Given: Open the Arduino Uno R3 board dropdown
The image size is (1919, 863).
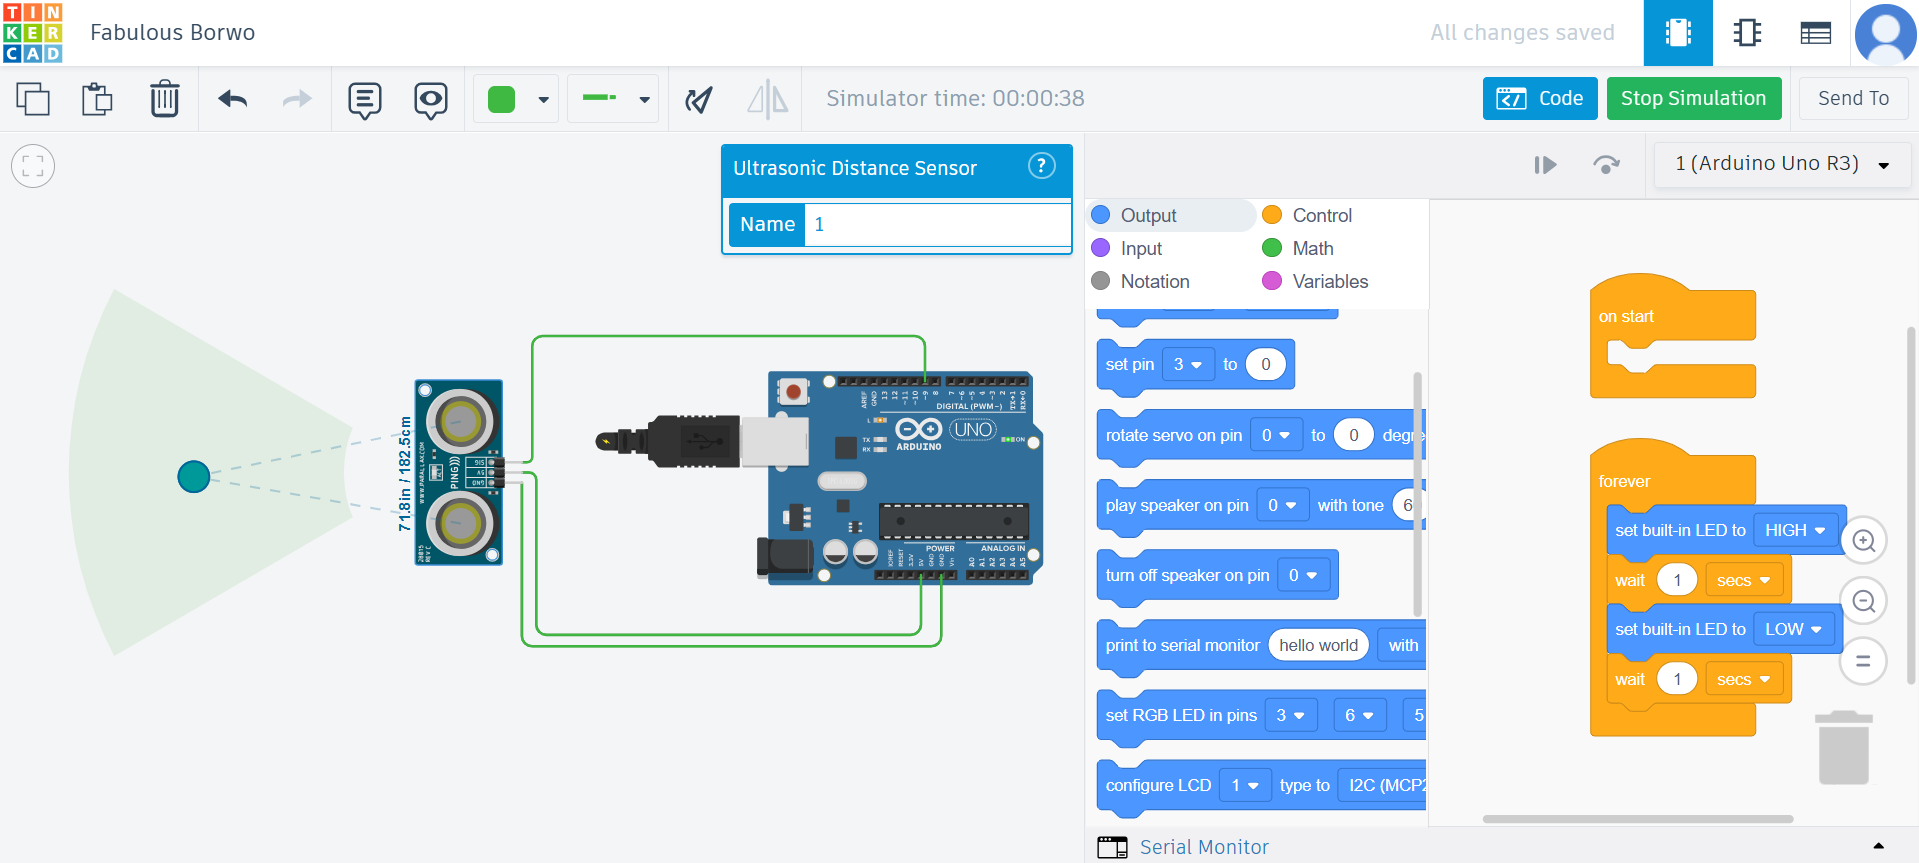Looking at the screenshot, I should (1782, 164).
